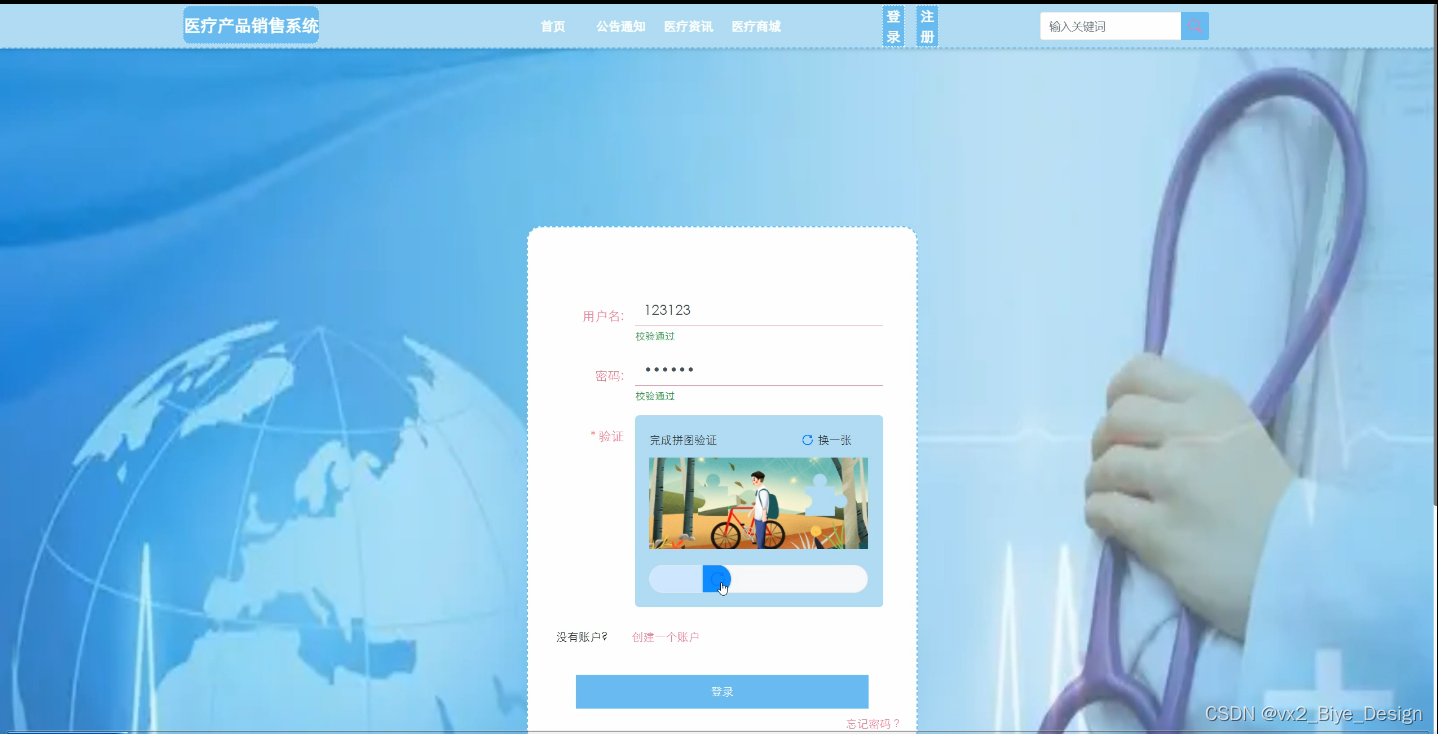The height and width of the screenshot is (734, 1438).
Task: Click the 忘记密码? link
Action: pyautogui.click(x=873, y=724)
